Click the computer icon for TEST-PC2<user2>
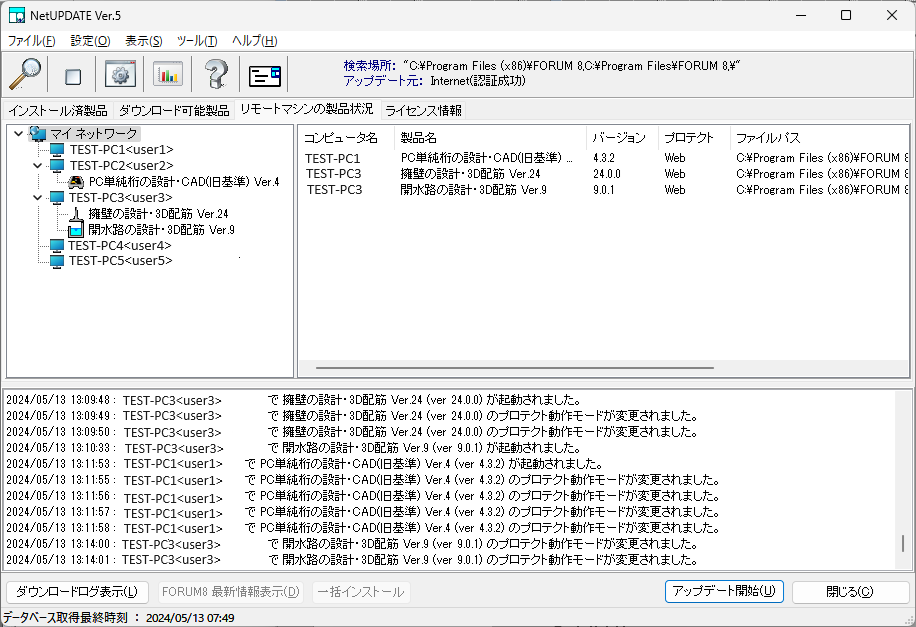 57,166
